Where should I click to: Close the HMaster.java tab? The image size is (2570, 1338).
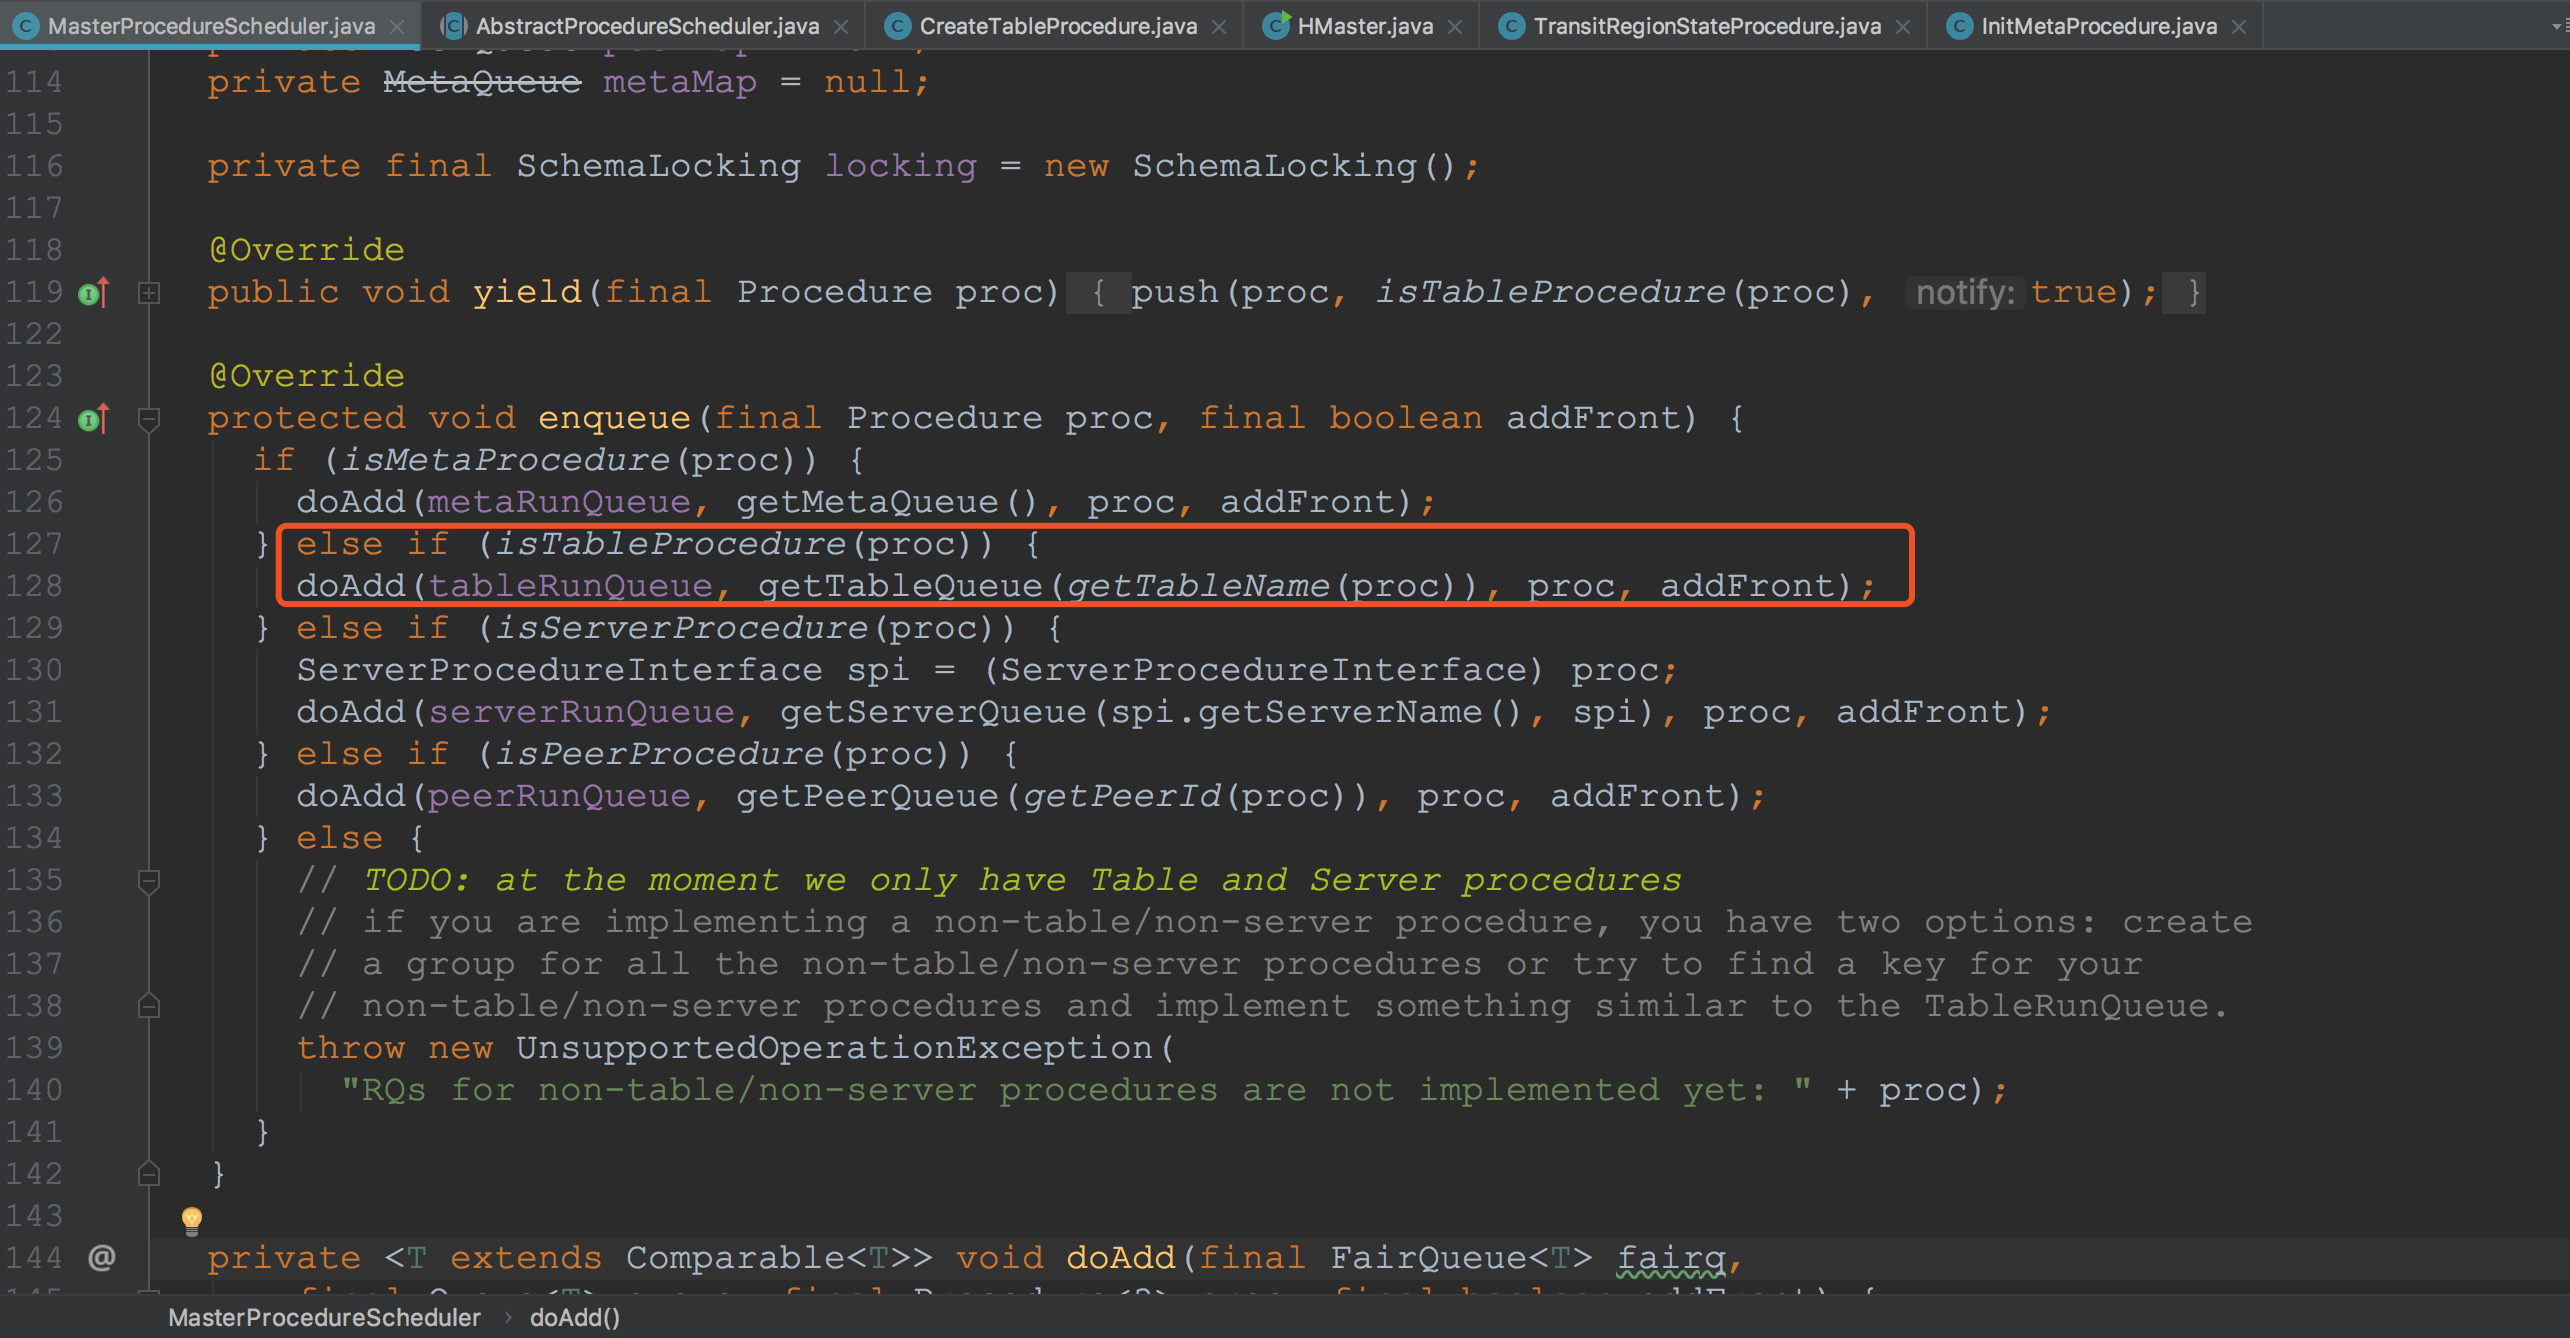tap(1455, 27)
